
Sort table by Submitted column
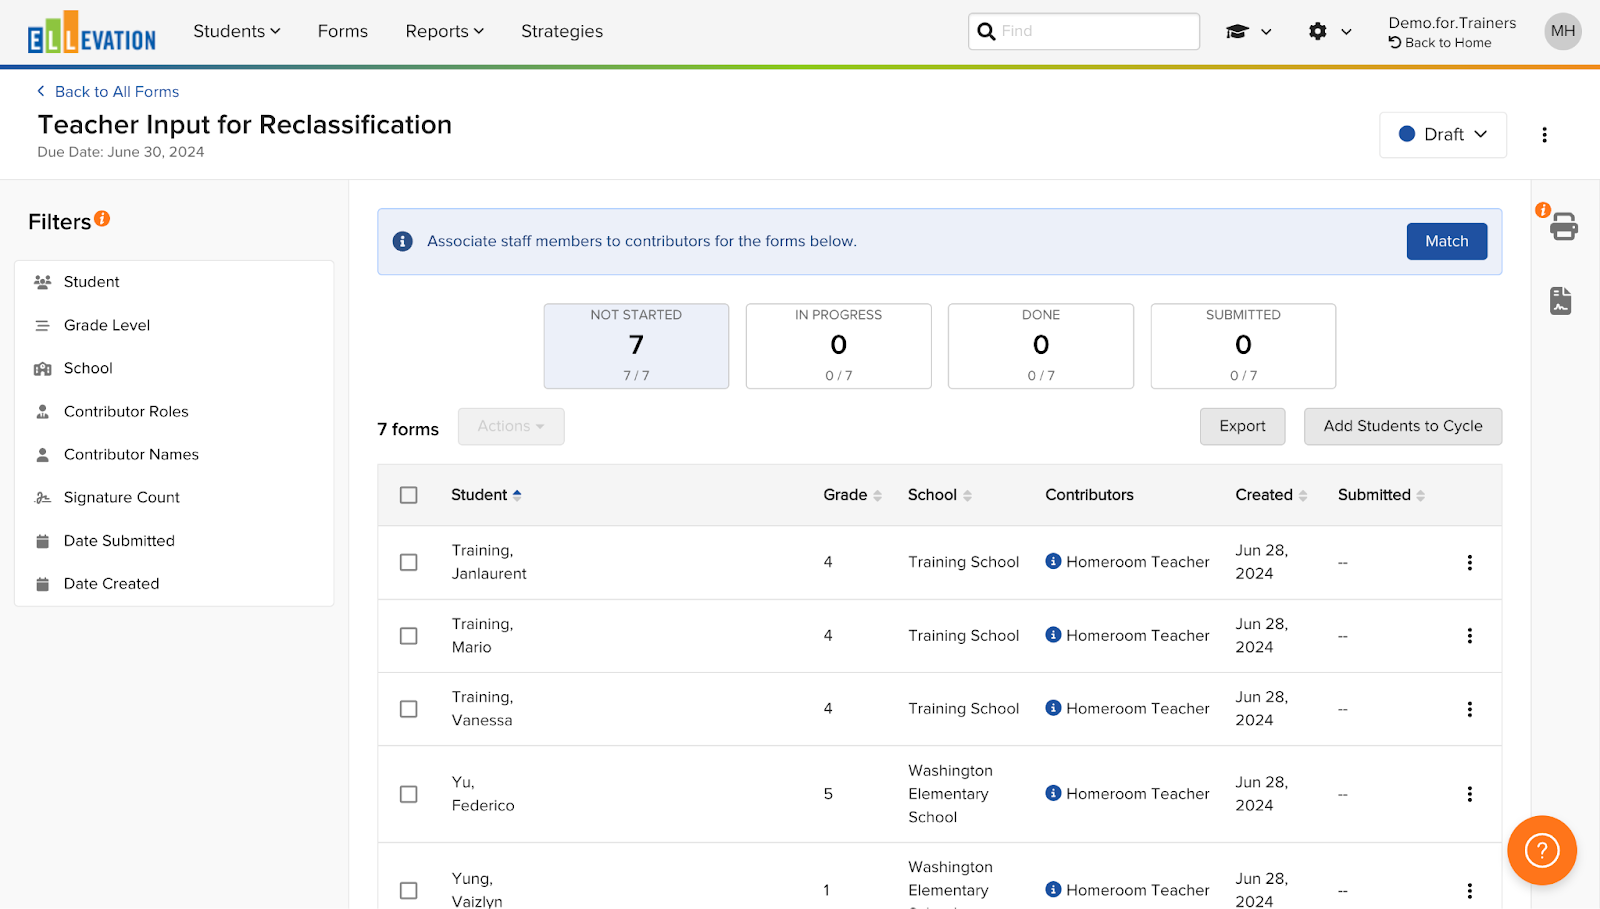1381,495
